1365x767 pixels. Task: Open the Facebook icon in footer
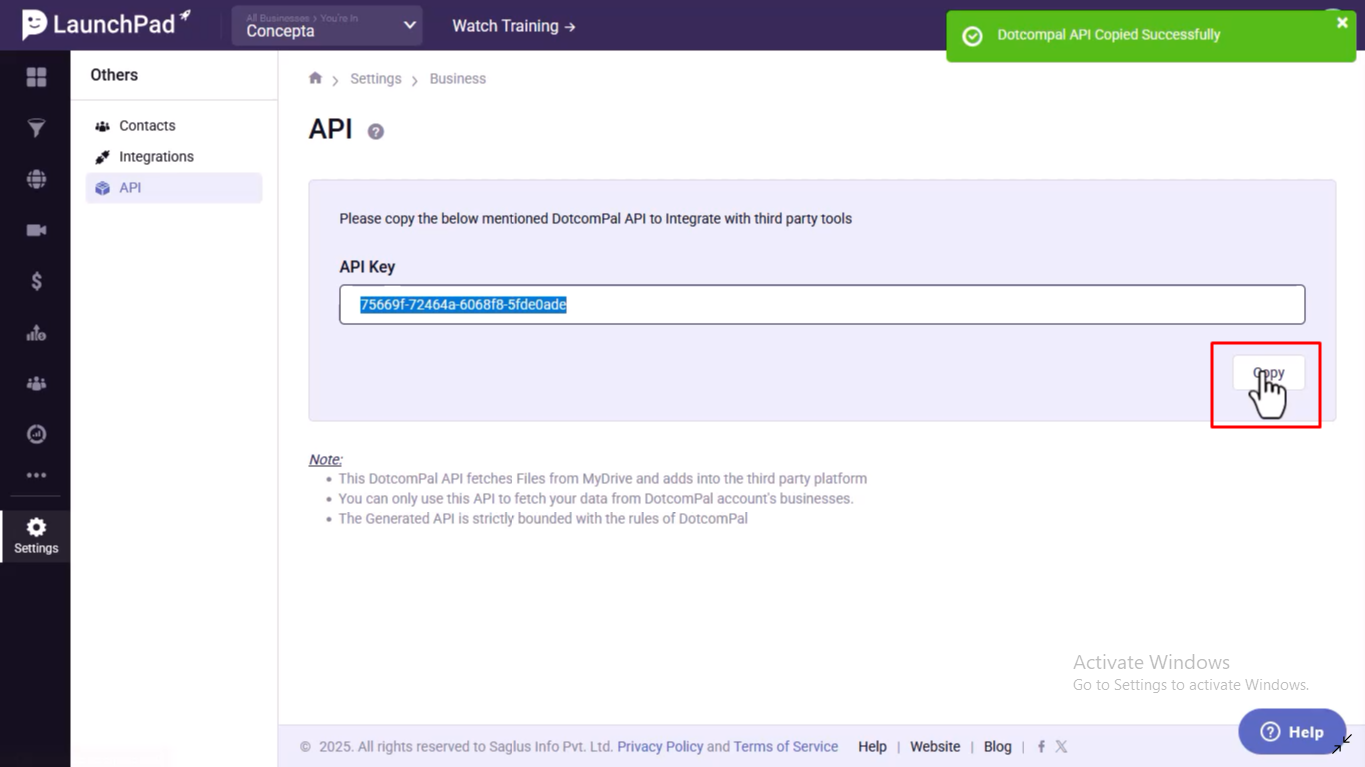tap(1041, 747)
